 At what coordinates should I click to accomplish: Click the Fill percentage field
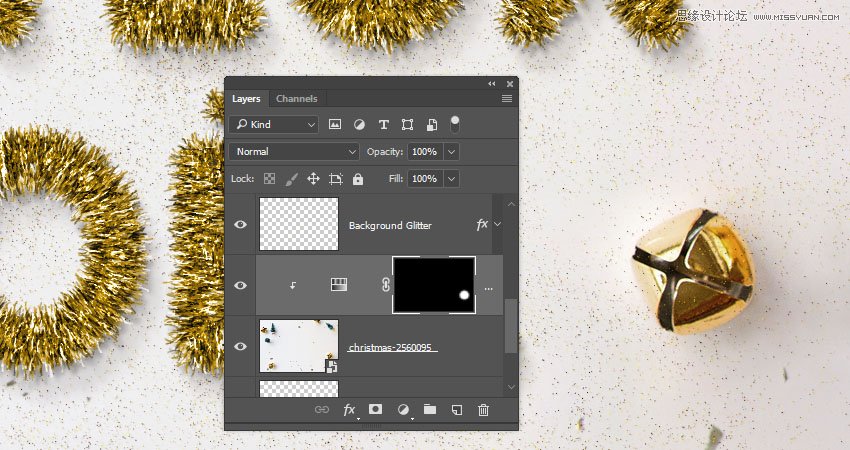tap(424, 179)
